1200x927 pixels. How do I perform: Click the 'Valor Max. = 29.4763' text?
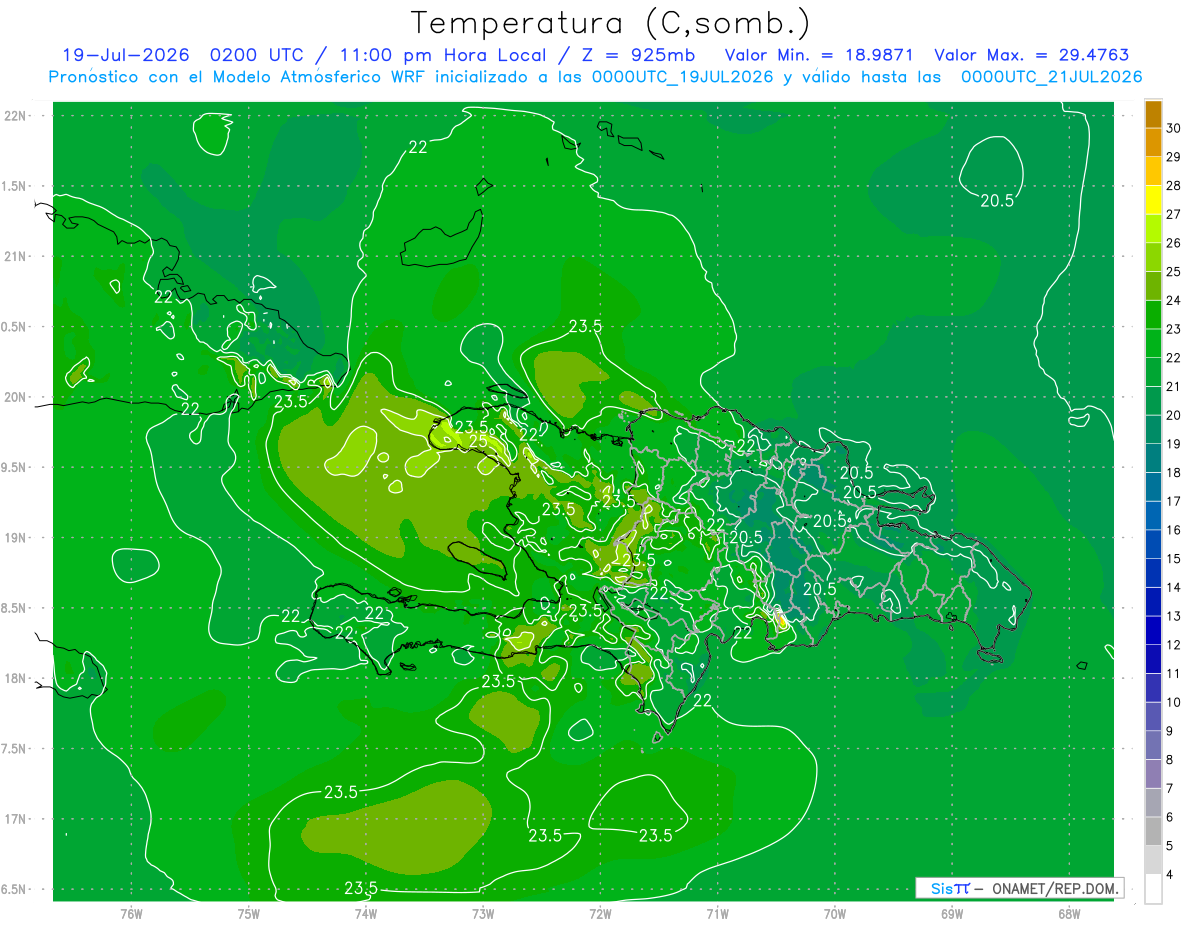tap(1032, 55)
